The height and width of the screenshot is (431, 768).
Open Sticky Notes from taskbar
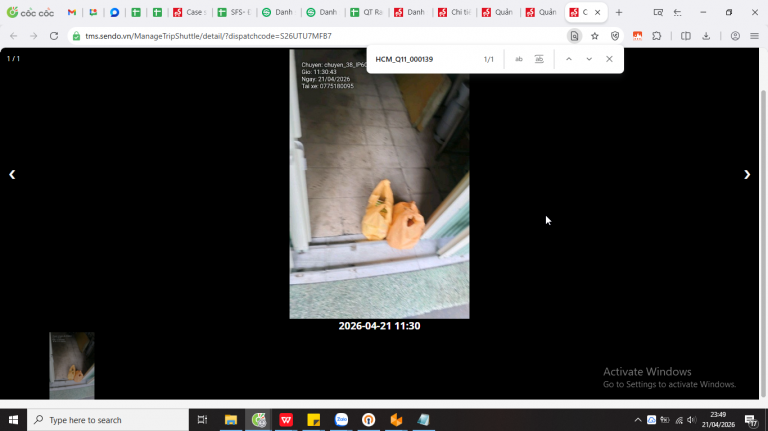tap(313, 420)
